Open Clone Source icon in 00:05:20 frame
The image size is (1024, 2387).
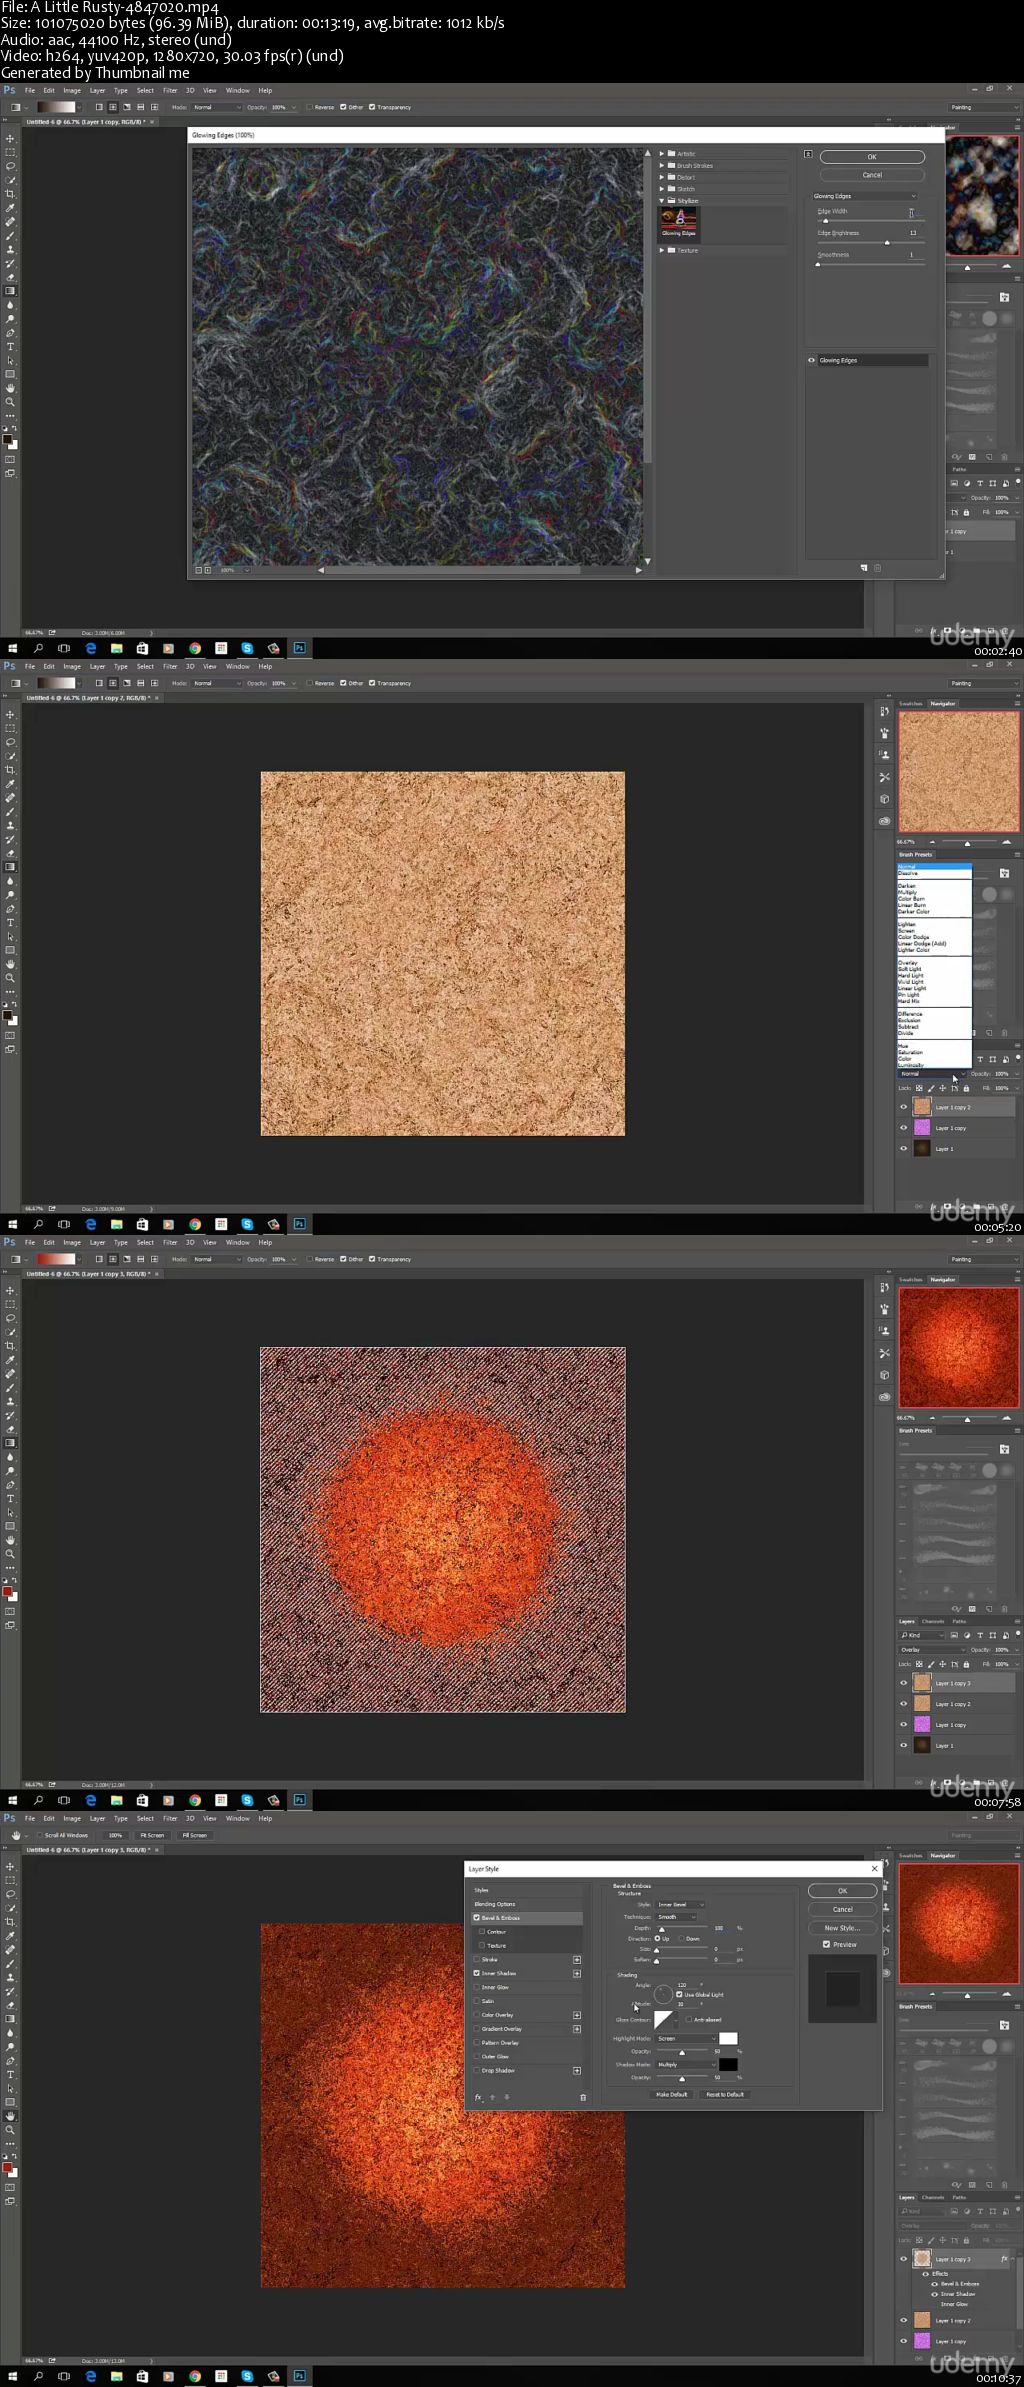pos(884,755)
